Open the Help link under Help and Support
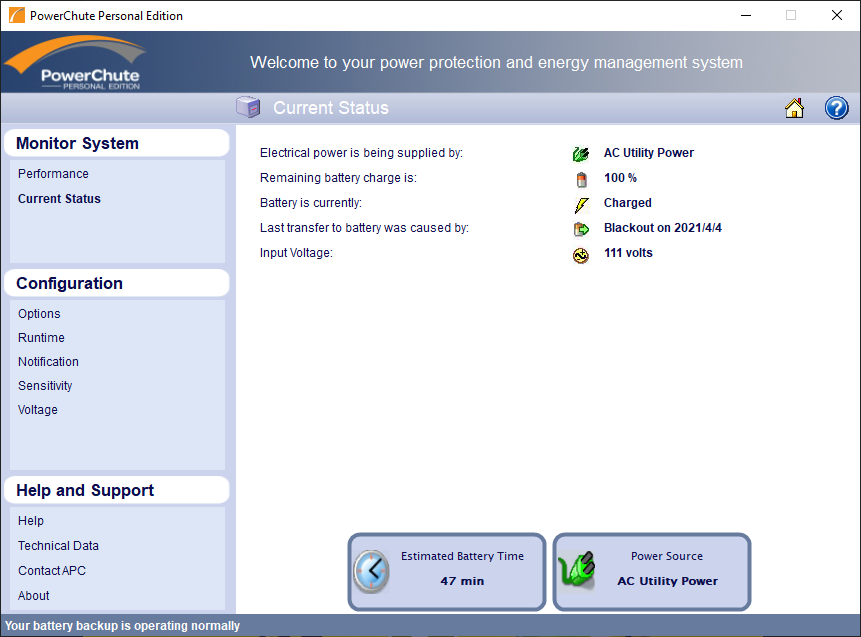Image resolution: width=861 pixels, height=637 pixels. pyautogui.click(x=31, y=521)
